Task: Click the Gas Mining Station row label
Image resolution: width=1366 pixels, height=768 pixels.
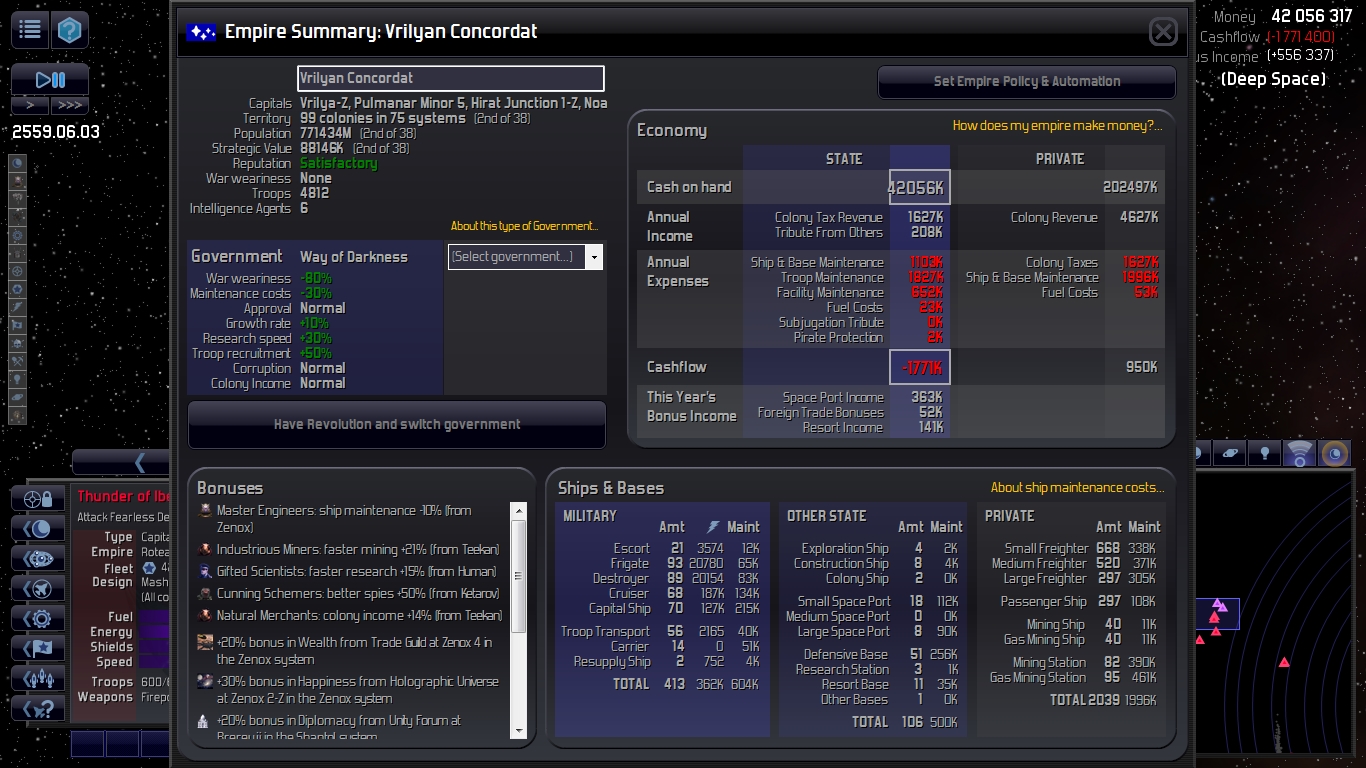Action: pyautogui.click(x=1039, y=678)
